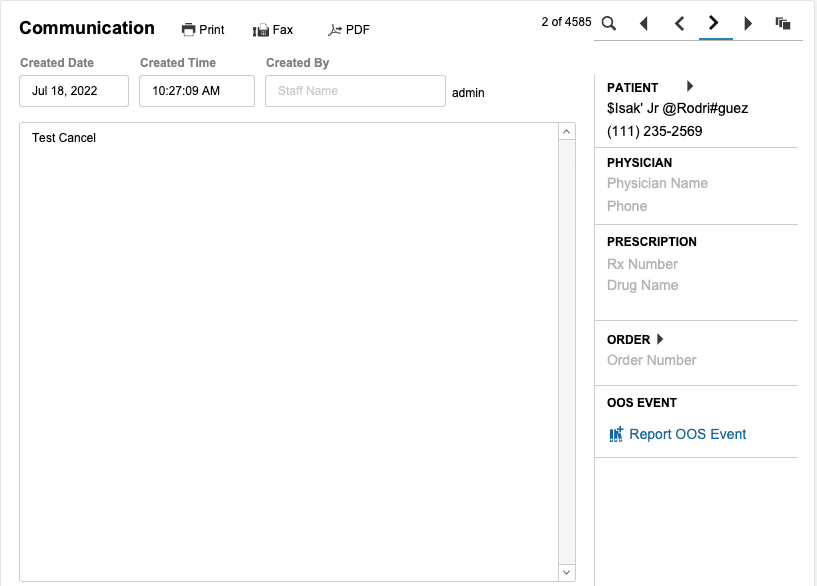Click the '2 of 4585' record counter
This screenshot has height=586, width=817.
[566, 22]
